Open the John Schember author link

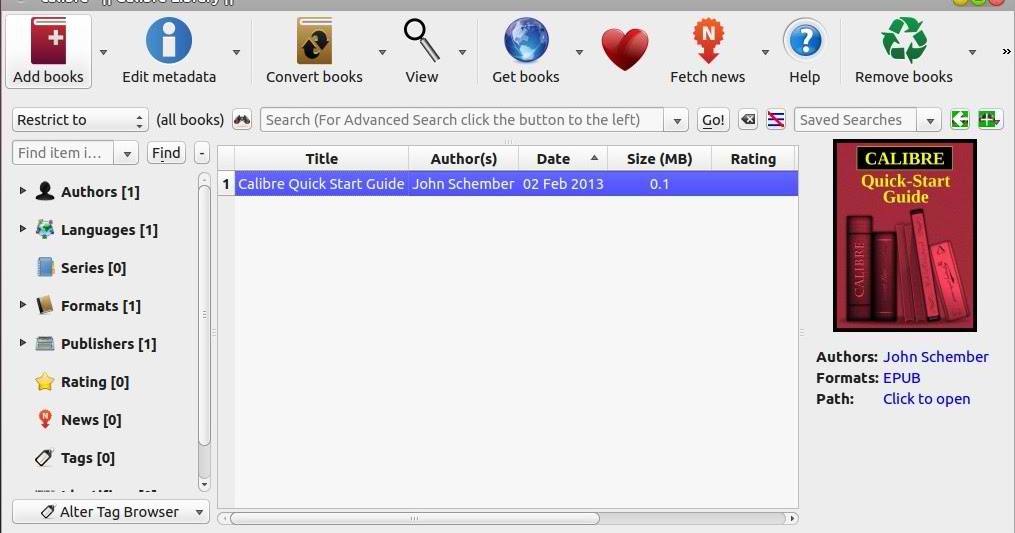coord(935,357)
